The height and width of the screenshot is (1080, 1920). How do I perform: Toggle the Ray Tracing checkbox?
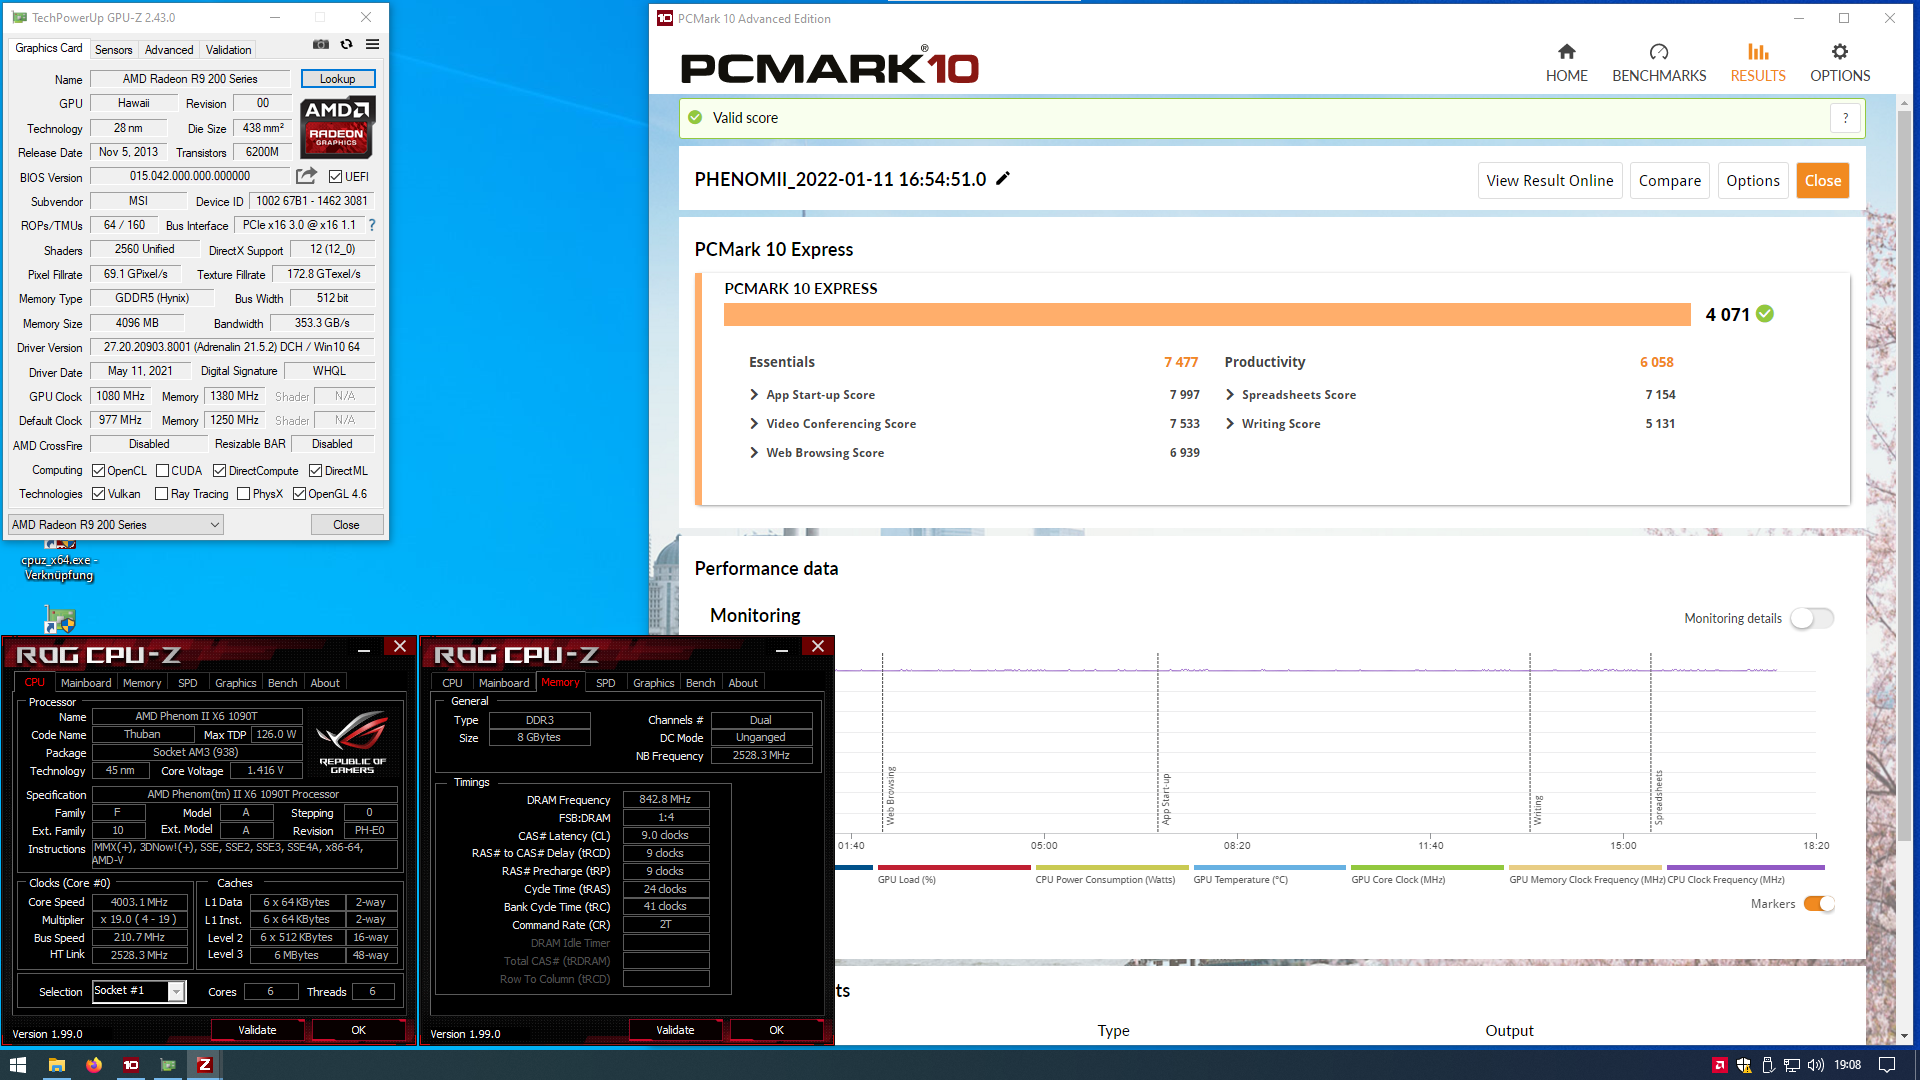(x=162, y=494)
